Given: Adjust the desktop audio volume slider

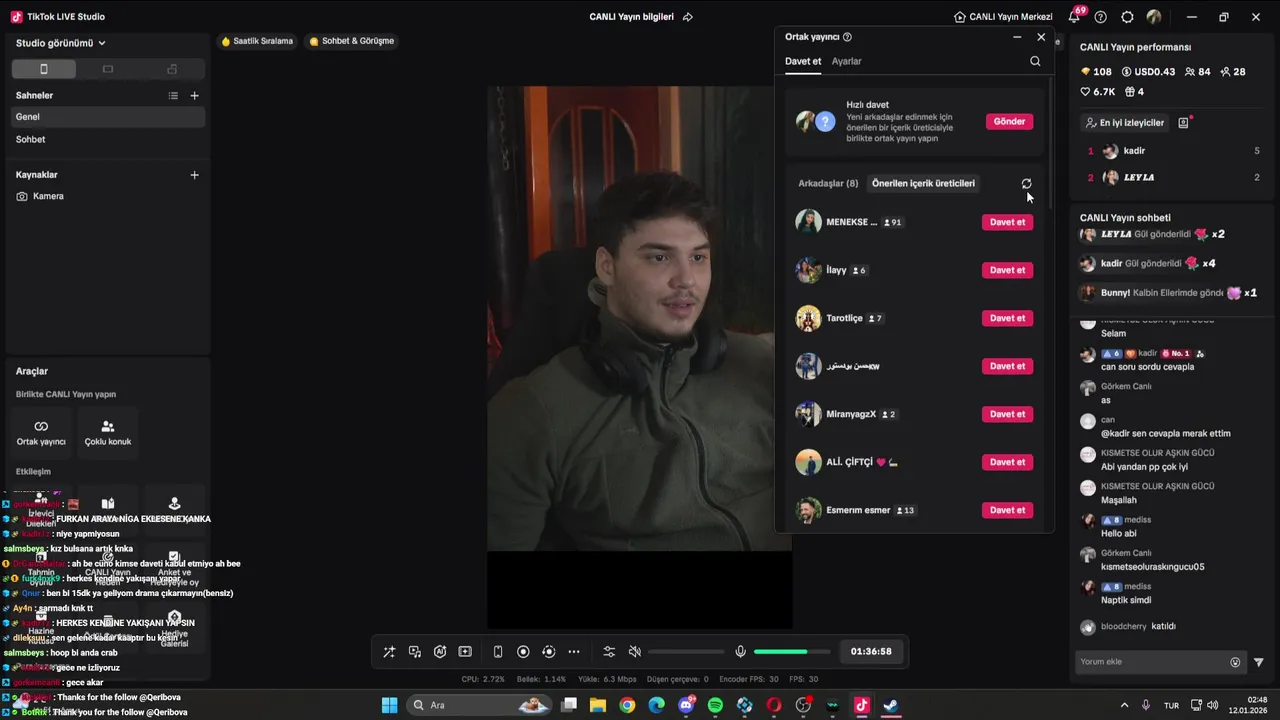Looking at the screenshot, I should [686, 652].
